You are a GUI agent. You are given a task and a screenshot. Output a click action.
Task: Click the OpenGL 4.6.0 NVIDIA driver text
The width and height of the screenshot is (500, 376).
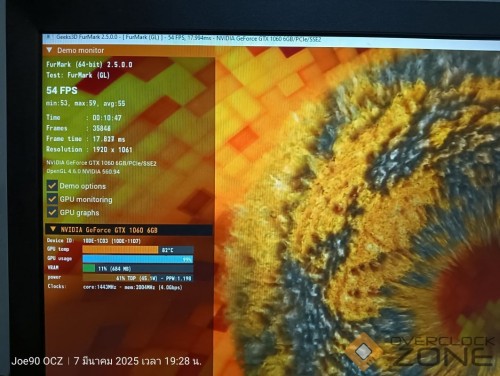[x=83, y=171]
